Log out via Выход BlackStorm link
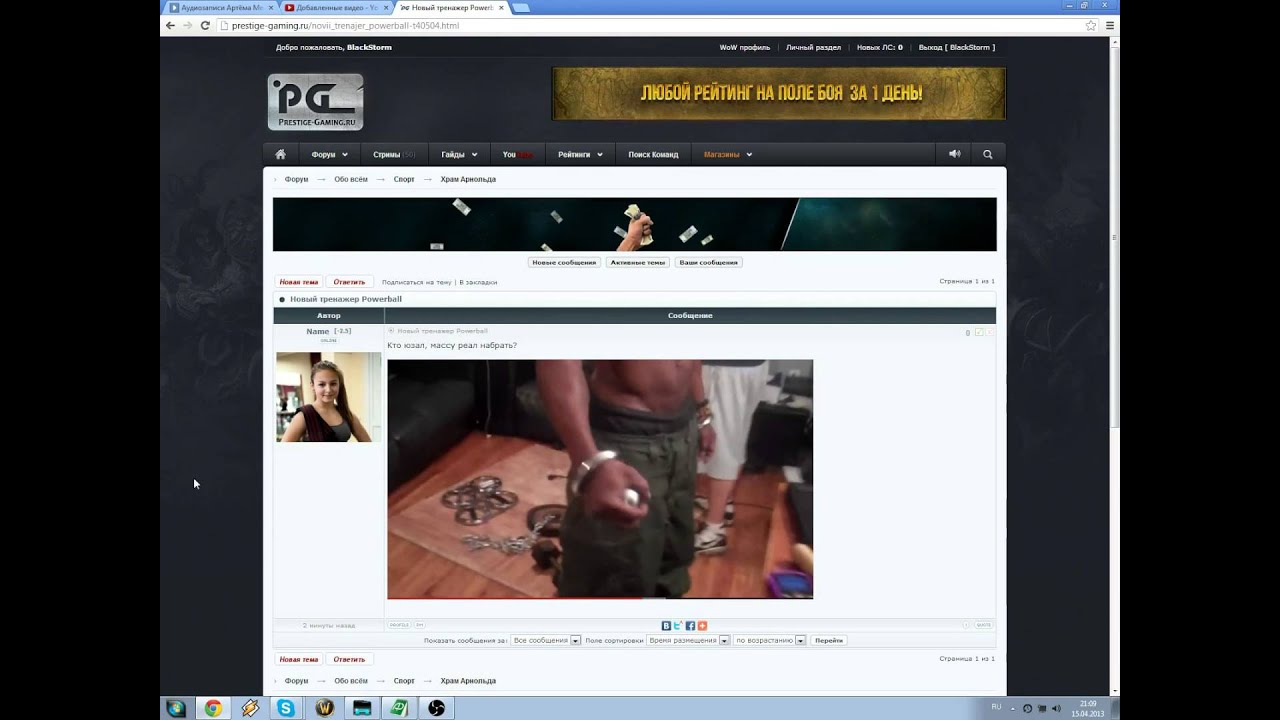1280x720 pixels. point(957,47)
